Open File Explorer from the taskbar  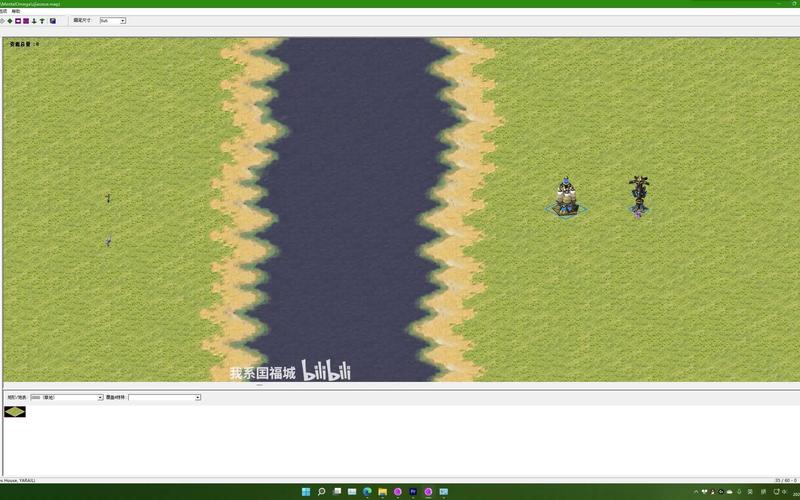click(382, 492)
